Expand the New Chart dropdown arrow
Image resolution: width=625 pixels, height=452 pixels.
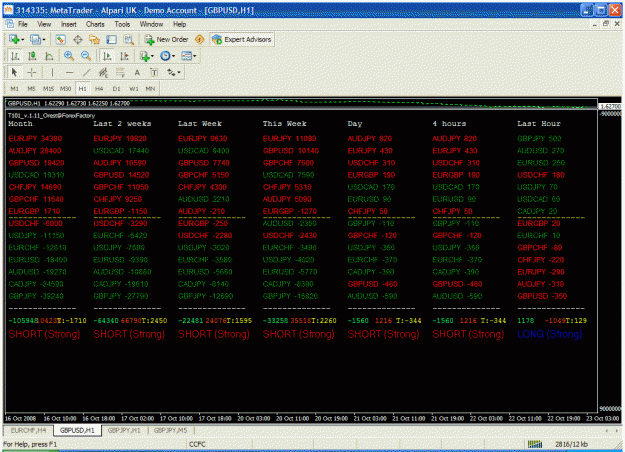(22, 39)
